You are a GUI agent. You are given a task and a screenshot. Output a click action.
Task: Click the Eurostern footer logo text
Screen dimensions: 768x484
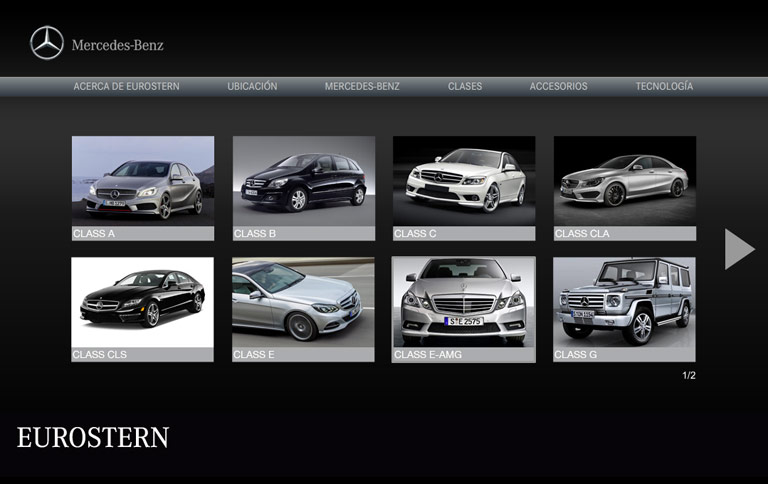[93, 438]
